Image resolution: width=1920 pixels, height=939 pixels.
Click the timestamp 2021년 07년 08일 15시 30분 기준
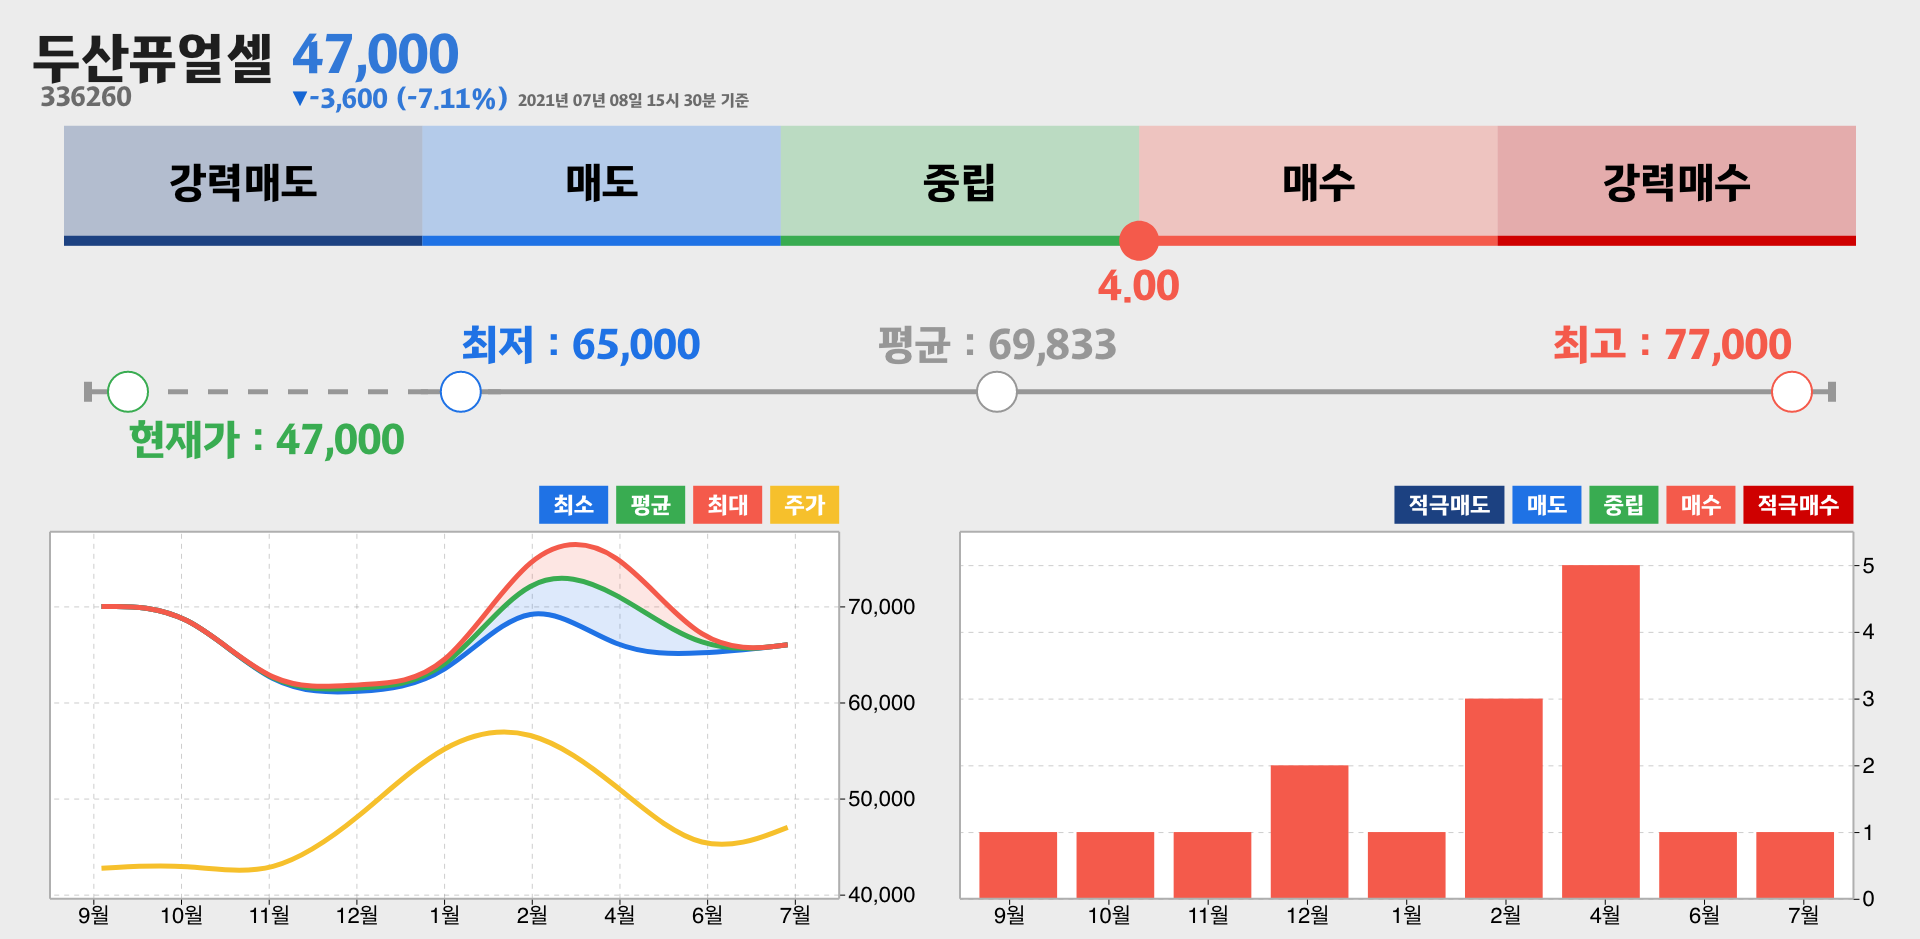coord(633,100)
